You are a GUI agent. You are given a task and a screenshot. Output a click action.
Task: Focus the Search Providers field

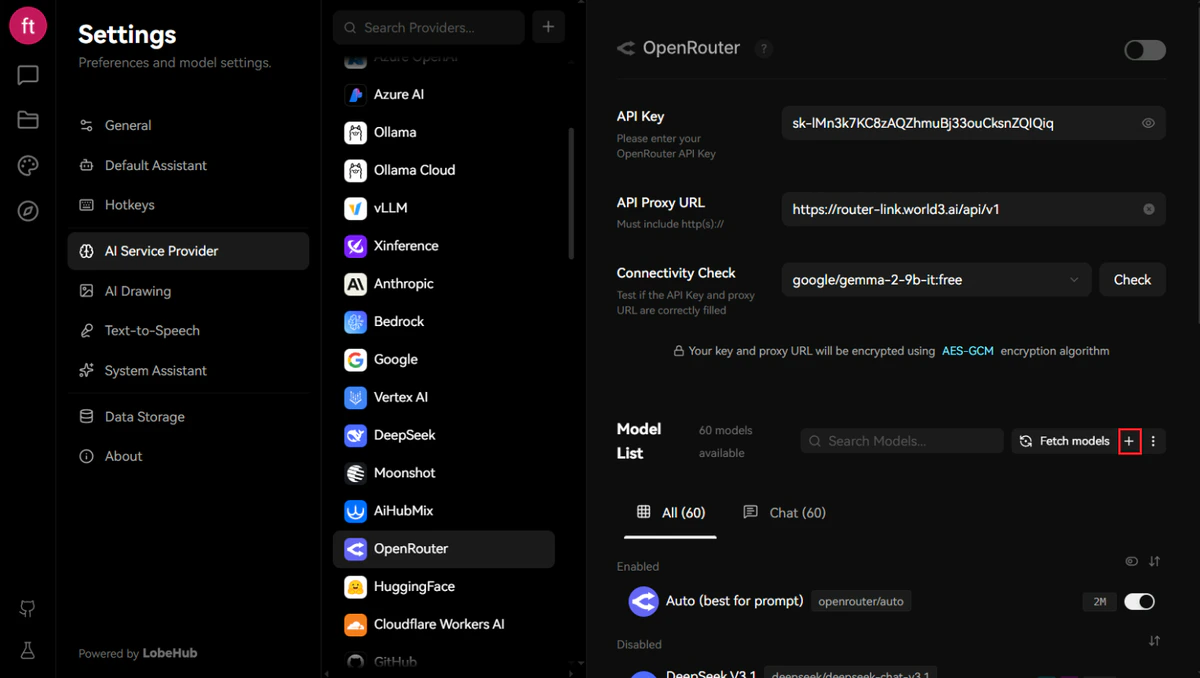[429, 27]
